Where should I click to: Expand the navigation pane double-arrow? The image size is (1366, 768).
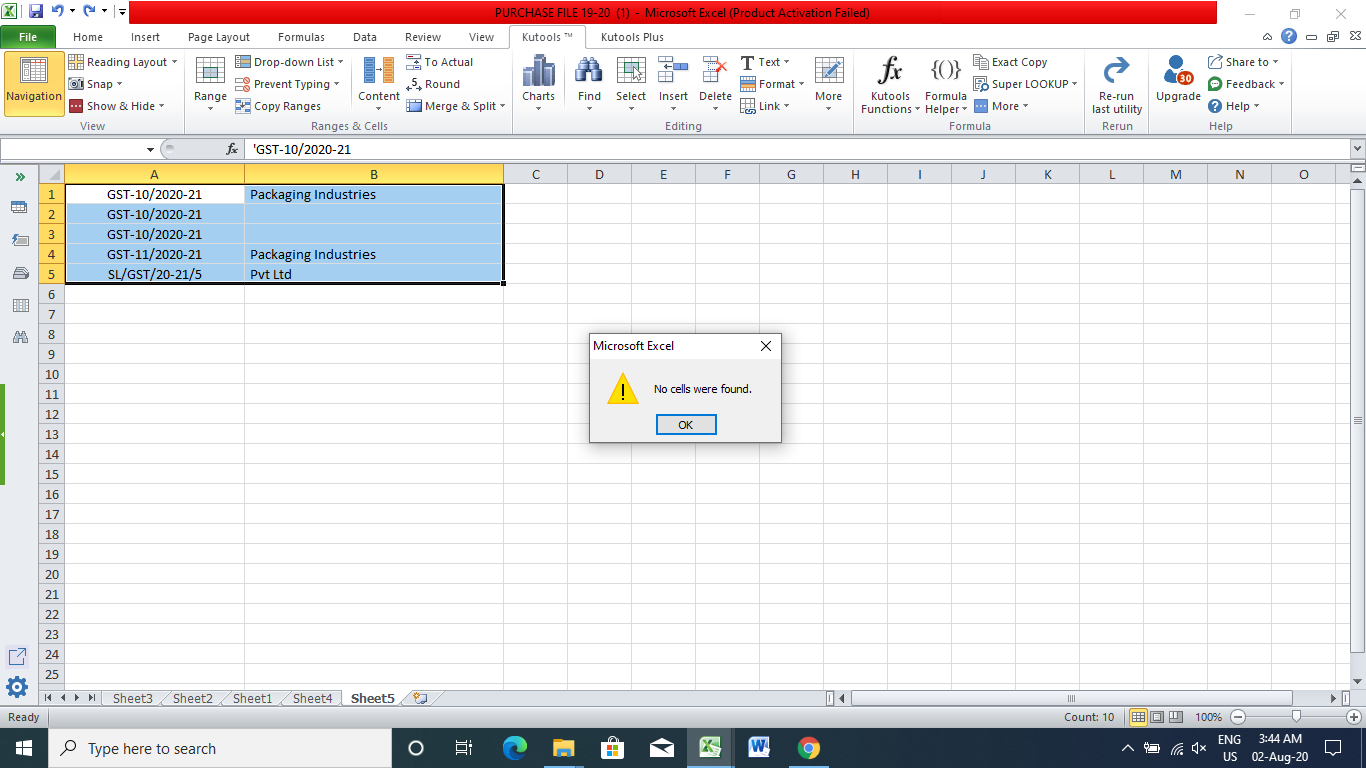[19, 176]
